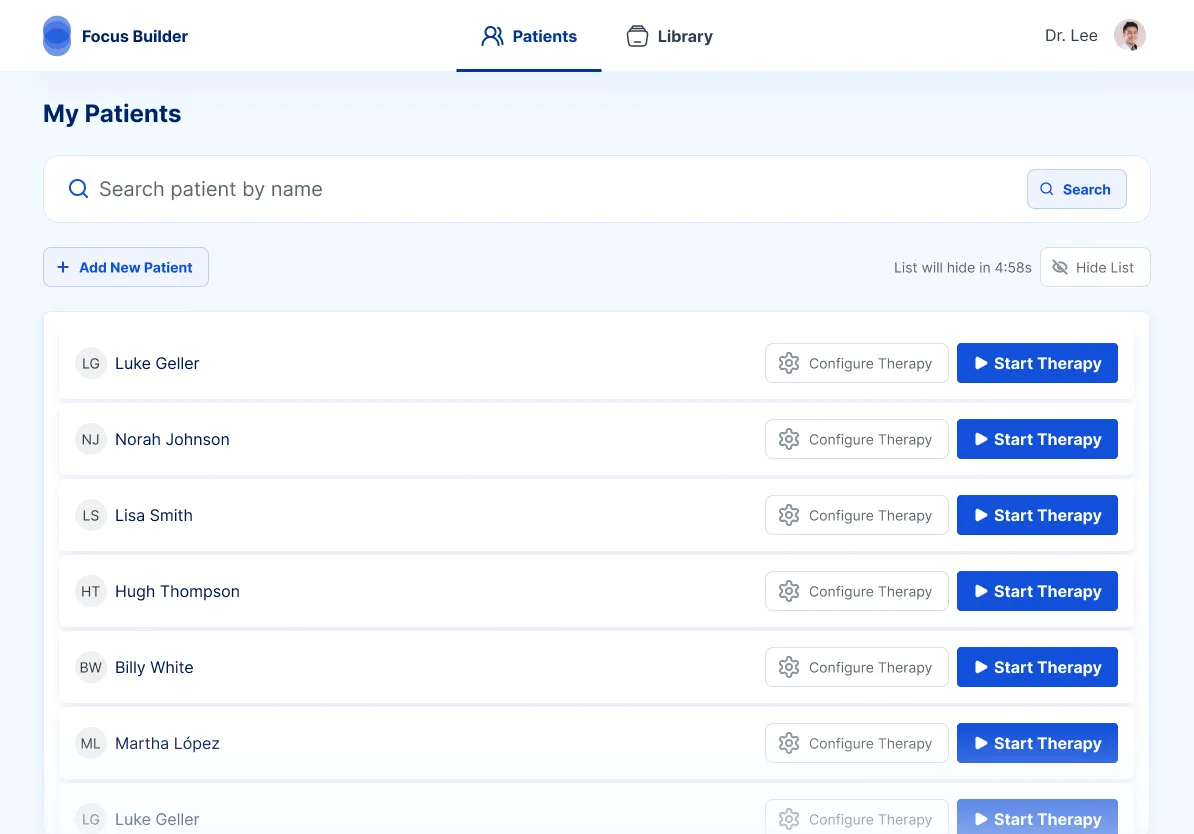Viewport: 1194px width, 834px height.
Task: Click the play icon on Hugh Thompson's Start Therapy
Action: pos(981,591)
